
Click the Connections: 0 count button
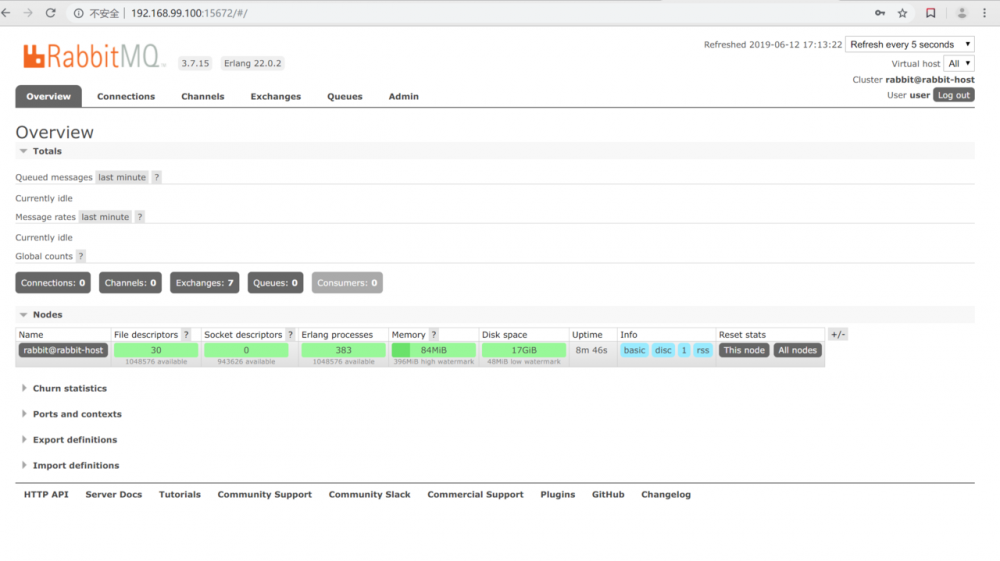click(x=53, y=283)
